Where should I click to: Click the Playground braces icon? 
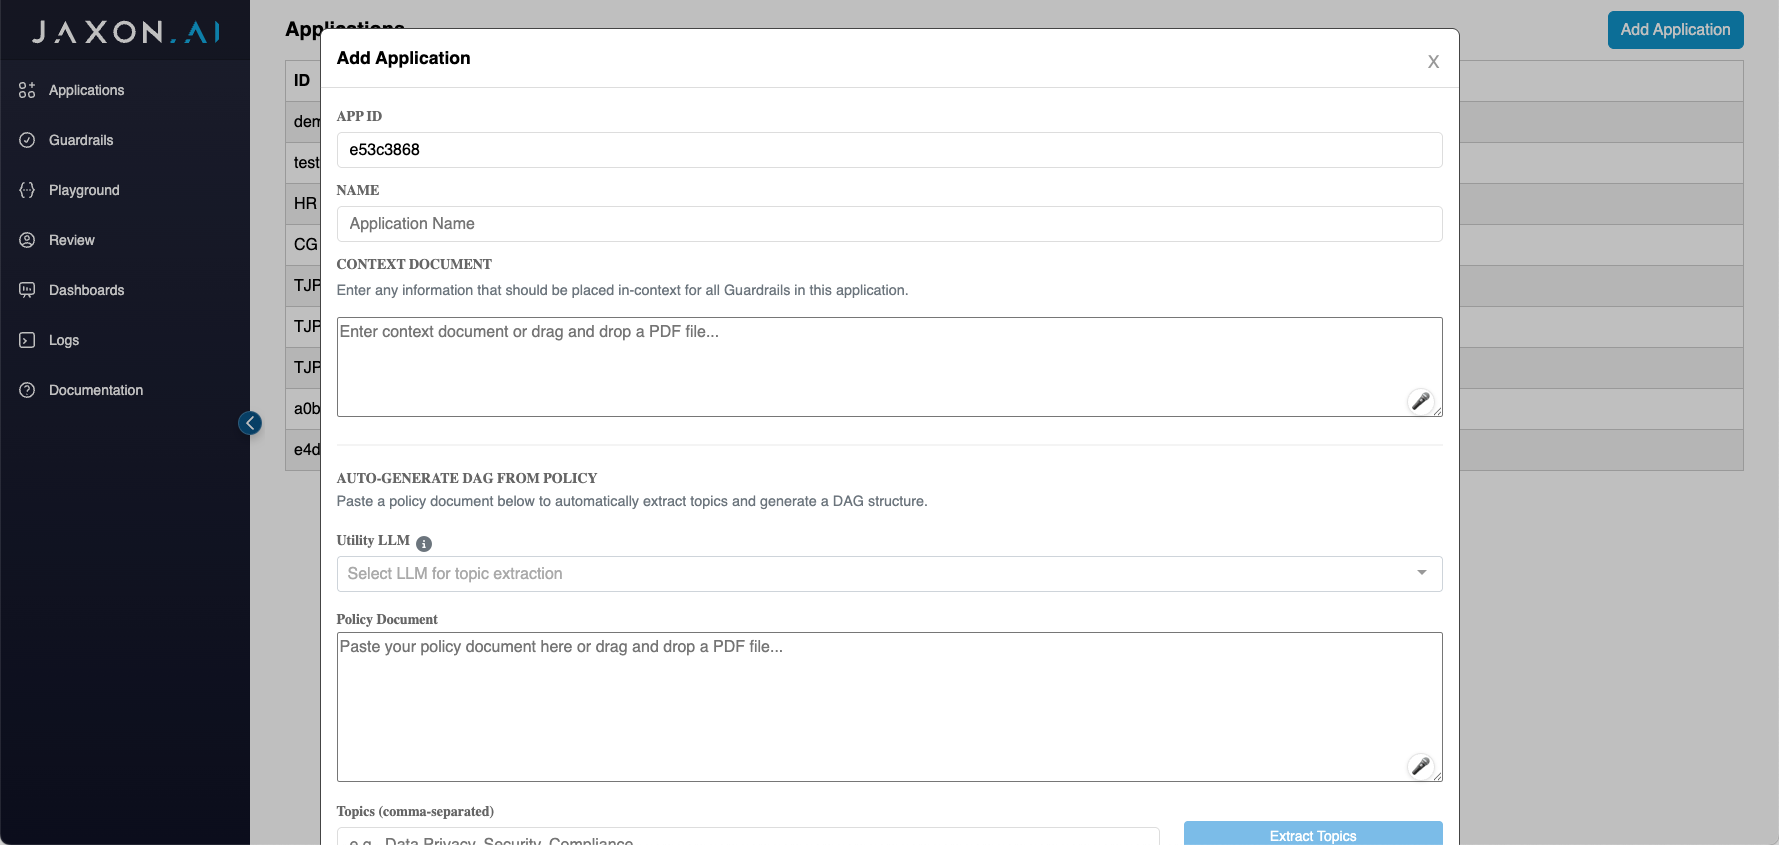27,190
